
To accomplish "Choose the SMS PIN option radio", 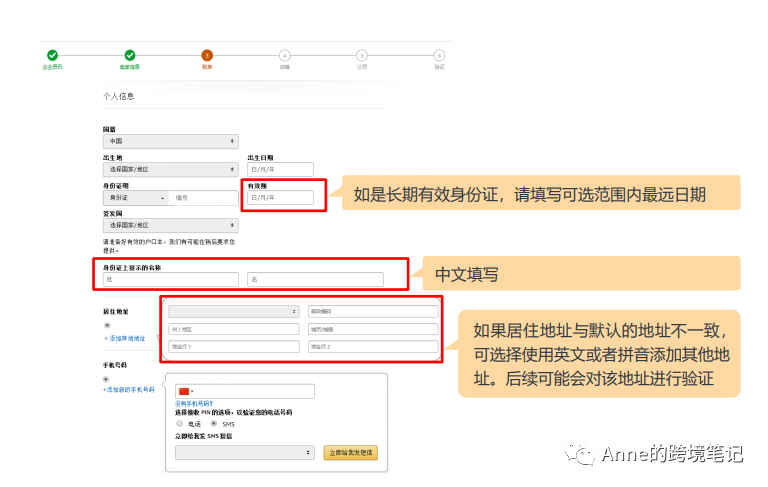I will [x=214, y=424].
